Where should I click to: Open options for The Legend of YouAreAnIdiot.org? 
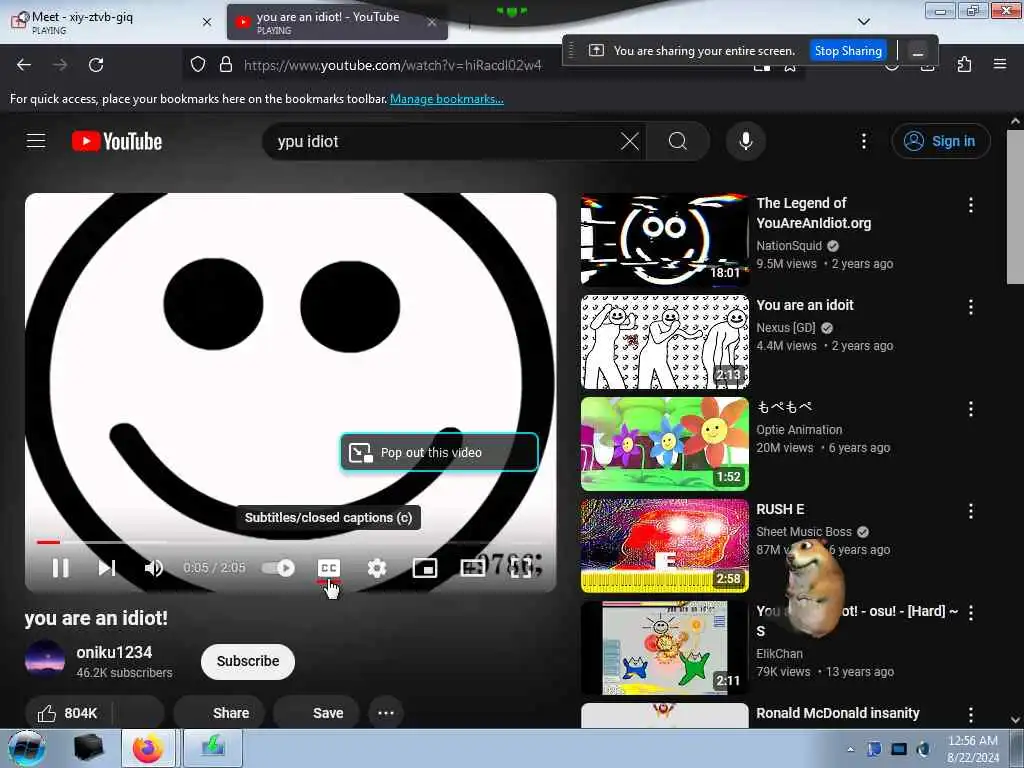coord(971,205)
